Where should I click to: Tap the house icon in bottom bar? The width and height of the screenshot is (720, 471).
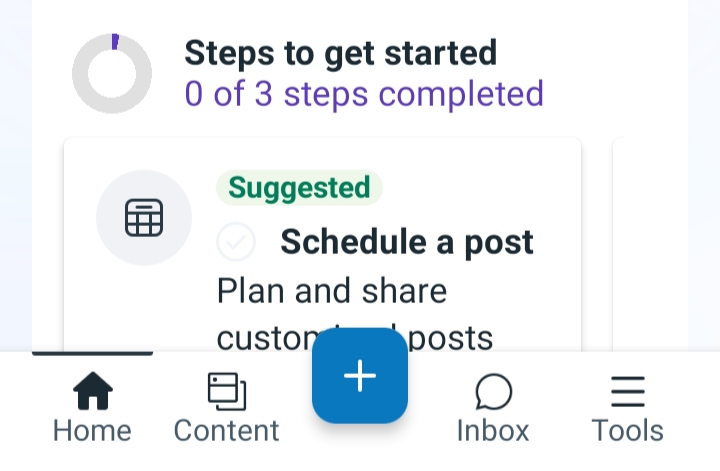pos(93,391)
